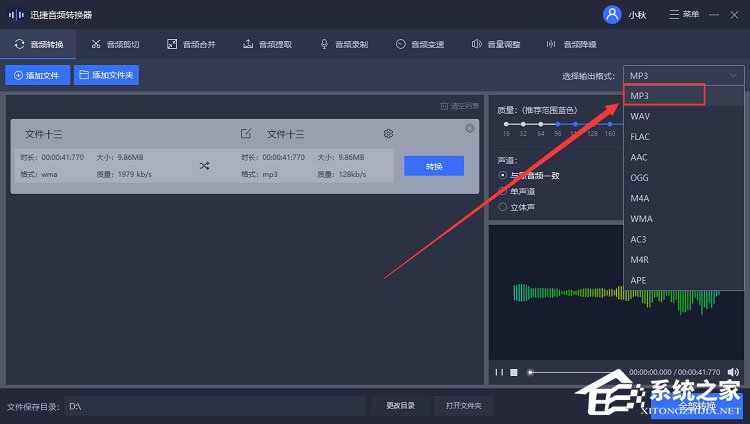
Task: Open the 音频录制 audio record tab
Action: pos(343,45)
